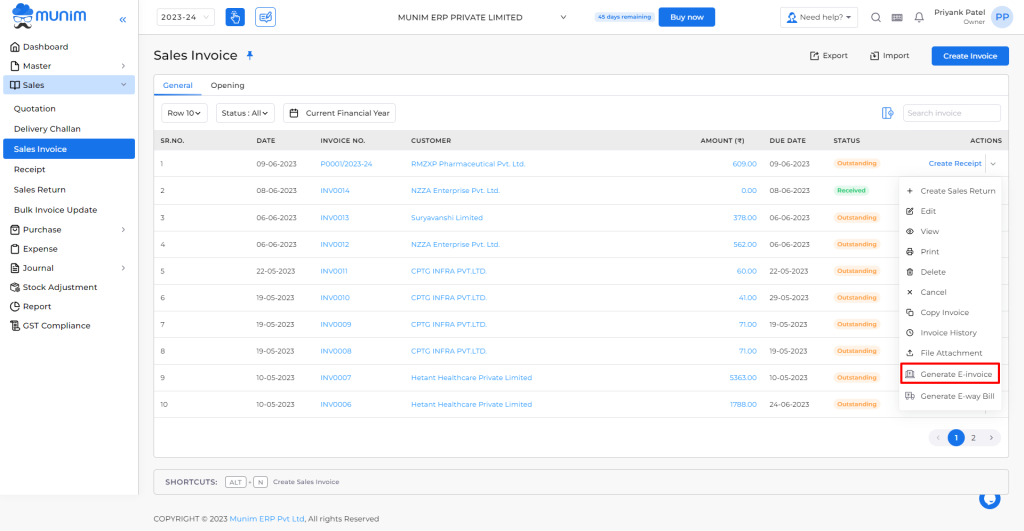Click the Import button
Screen dimensions: 1024x531
(x=889, y=56)
